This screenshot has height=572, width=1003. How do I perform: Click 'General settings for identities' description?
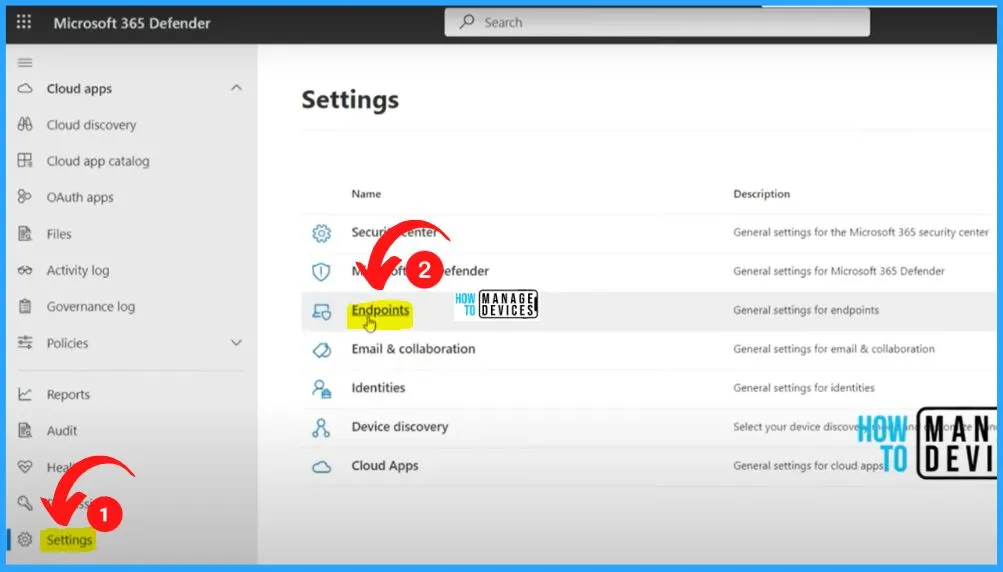[x=803, y=388]
